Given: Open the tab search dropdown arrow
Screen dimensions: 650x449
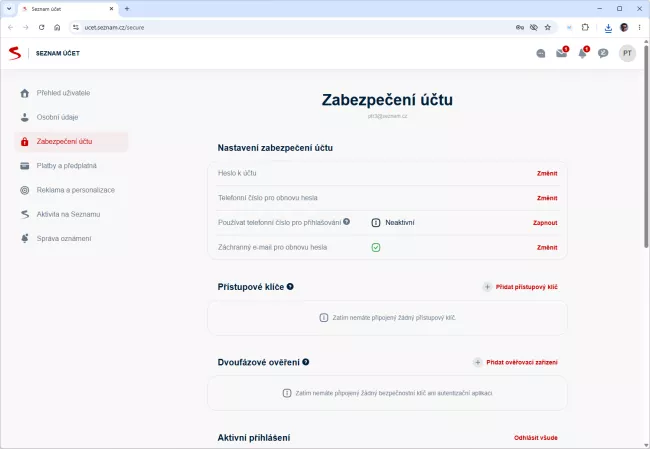Looking at the screenshot, I should coord(9,8).
